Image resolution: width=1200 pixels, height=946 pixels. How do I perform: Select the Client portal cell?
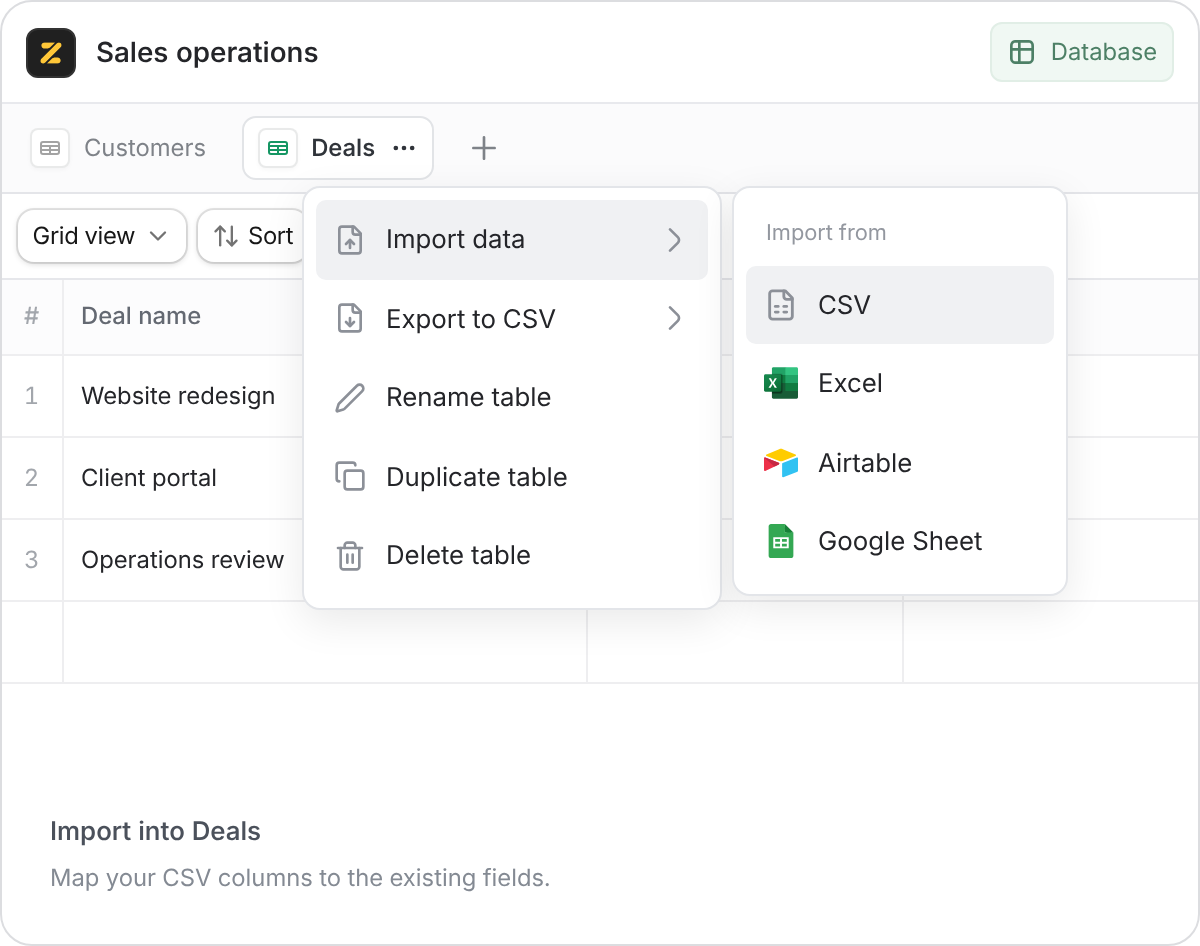click(x=149, y=478)
